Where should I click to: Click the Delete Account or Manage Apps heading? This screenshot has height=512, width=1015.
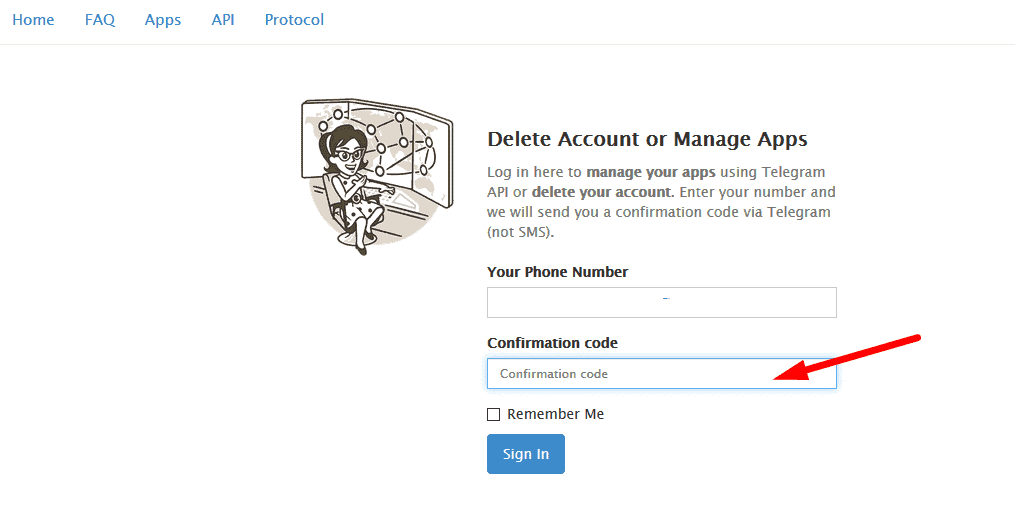tap(646, 139)
